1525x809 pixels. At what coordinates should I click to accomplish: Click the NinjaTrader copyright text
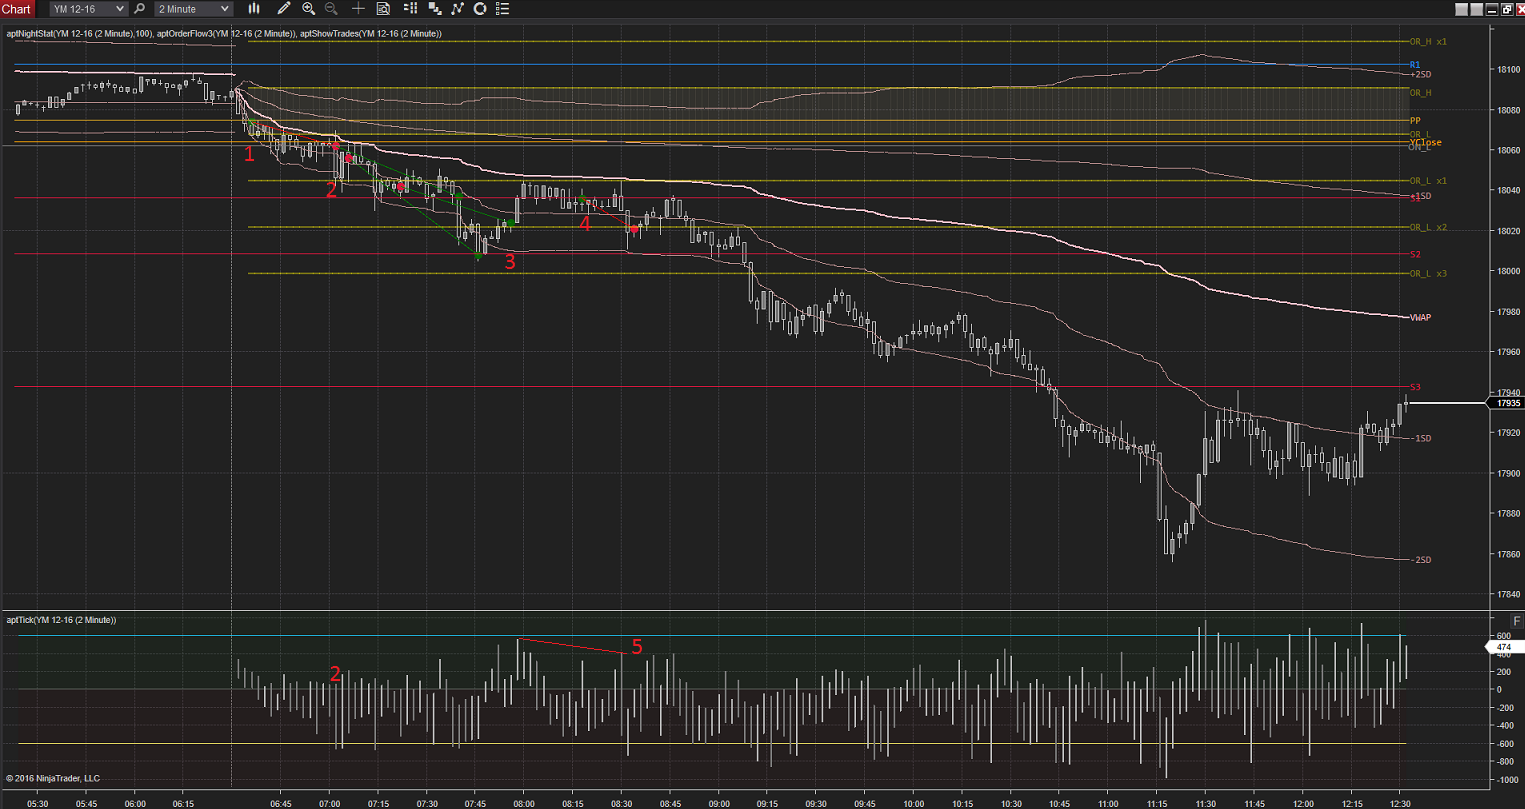coord(53,778)
